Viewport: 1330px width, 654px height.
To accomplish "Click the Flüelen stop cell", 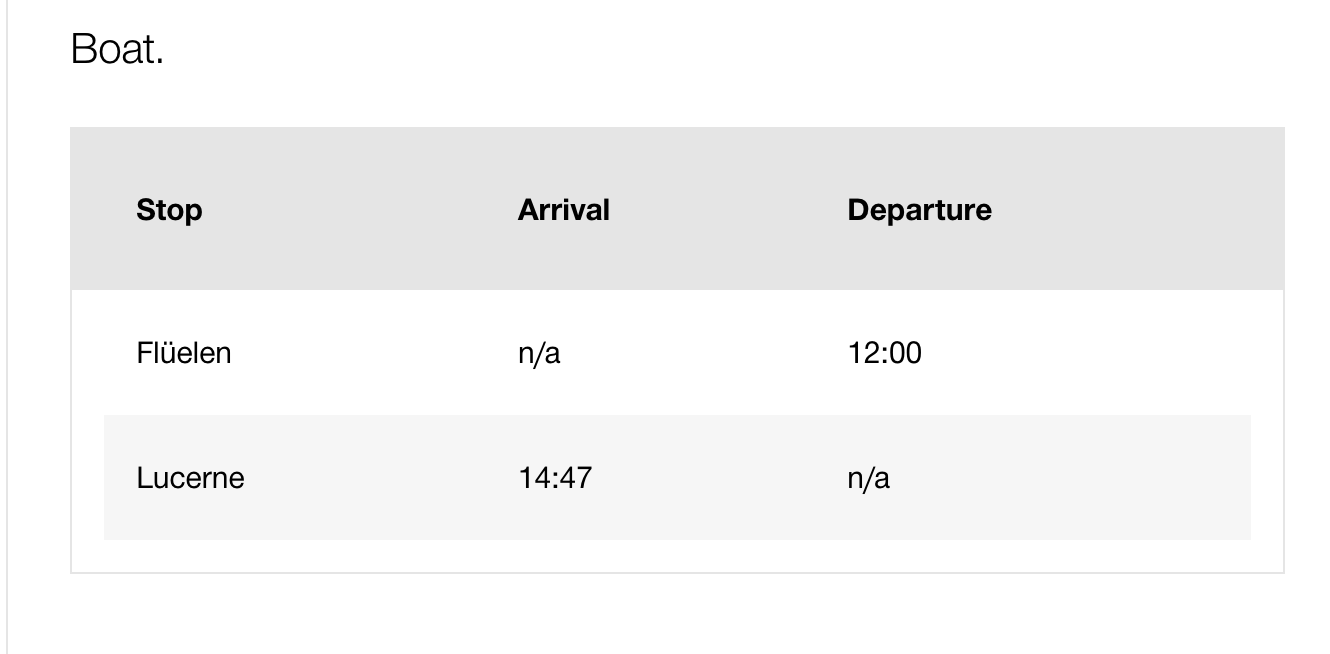I will (184, 353).
